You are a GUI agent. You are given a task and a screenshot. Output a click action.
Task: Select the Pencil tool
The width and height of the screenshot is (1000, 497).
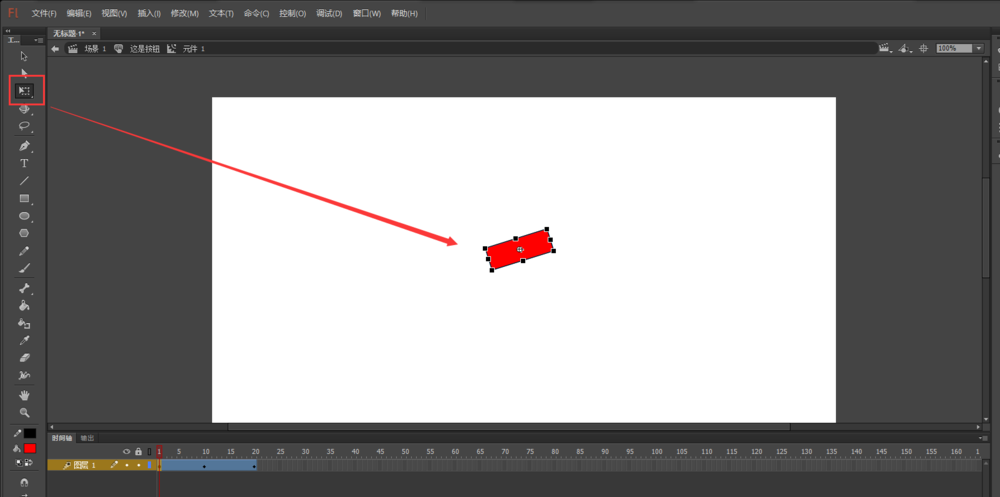24,251
